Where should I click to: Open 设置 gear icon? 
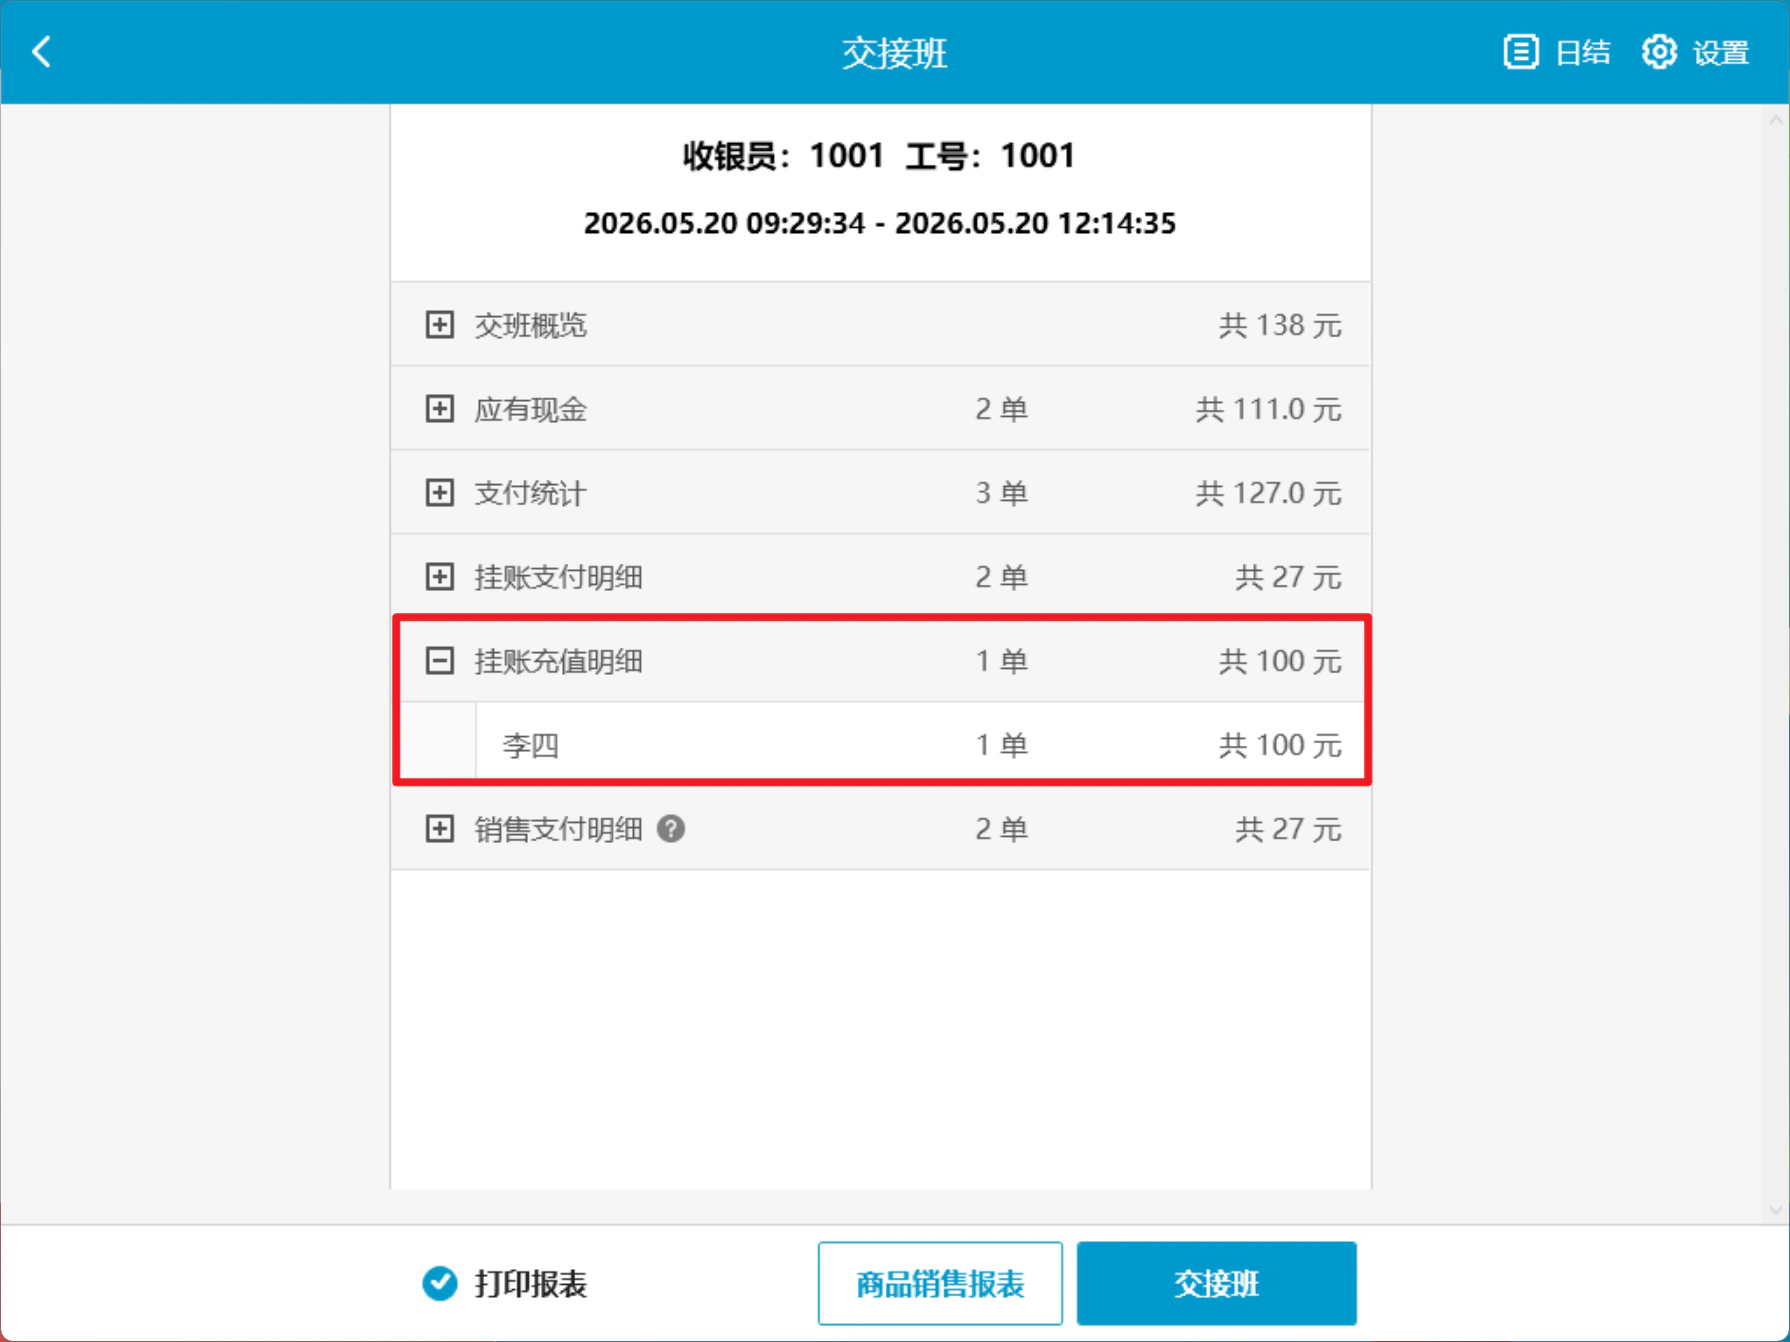[x=1659, y=52]
